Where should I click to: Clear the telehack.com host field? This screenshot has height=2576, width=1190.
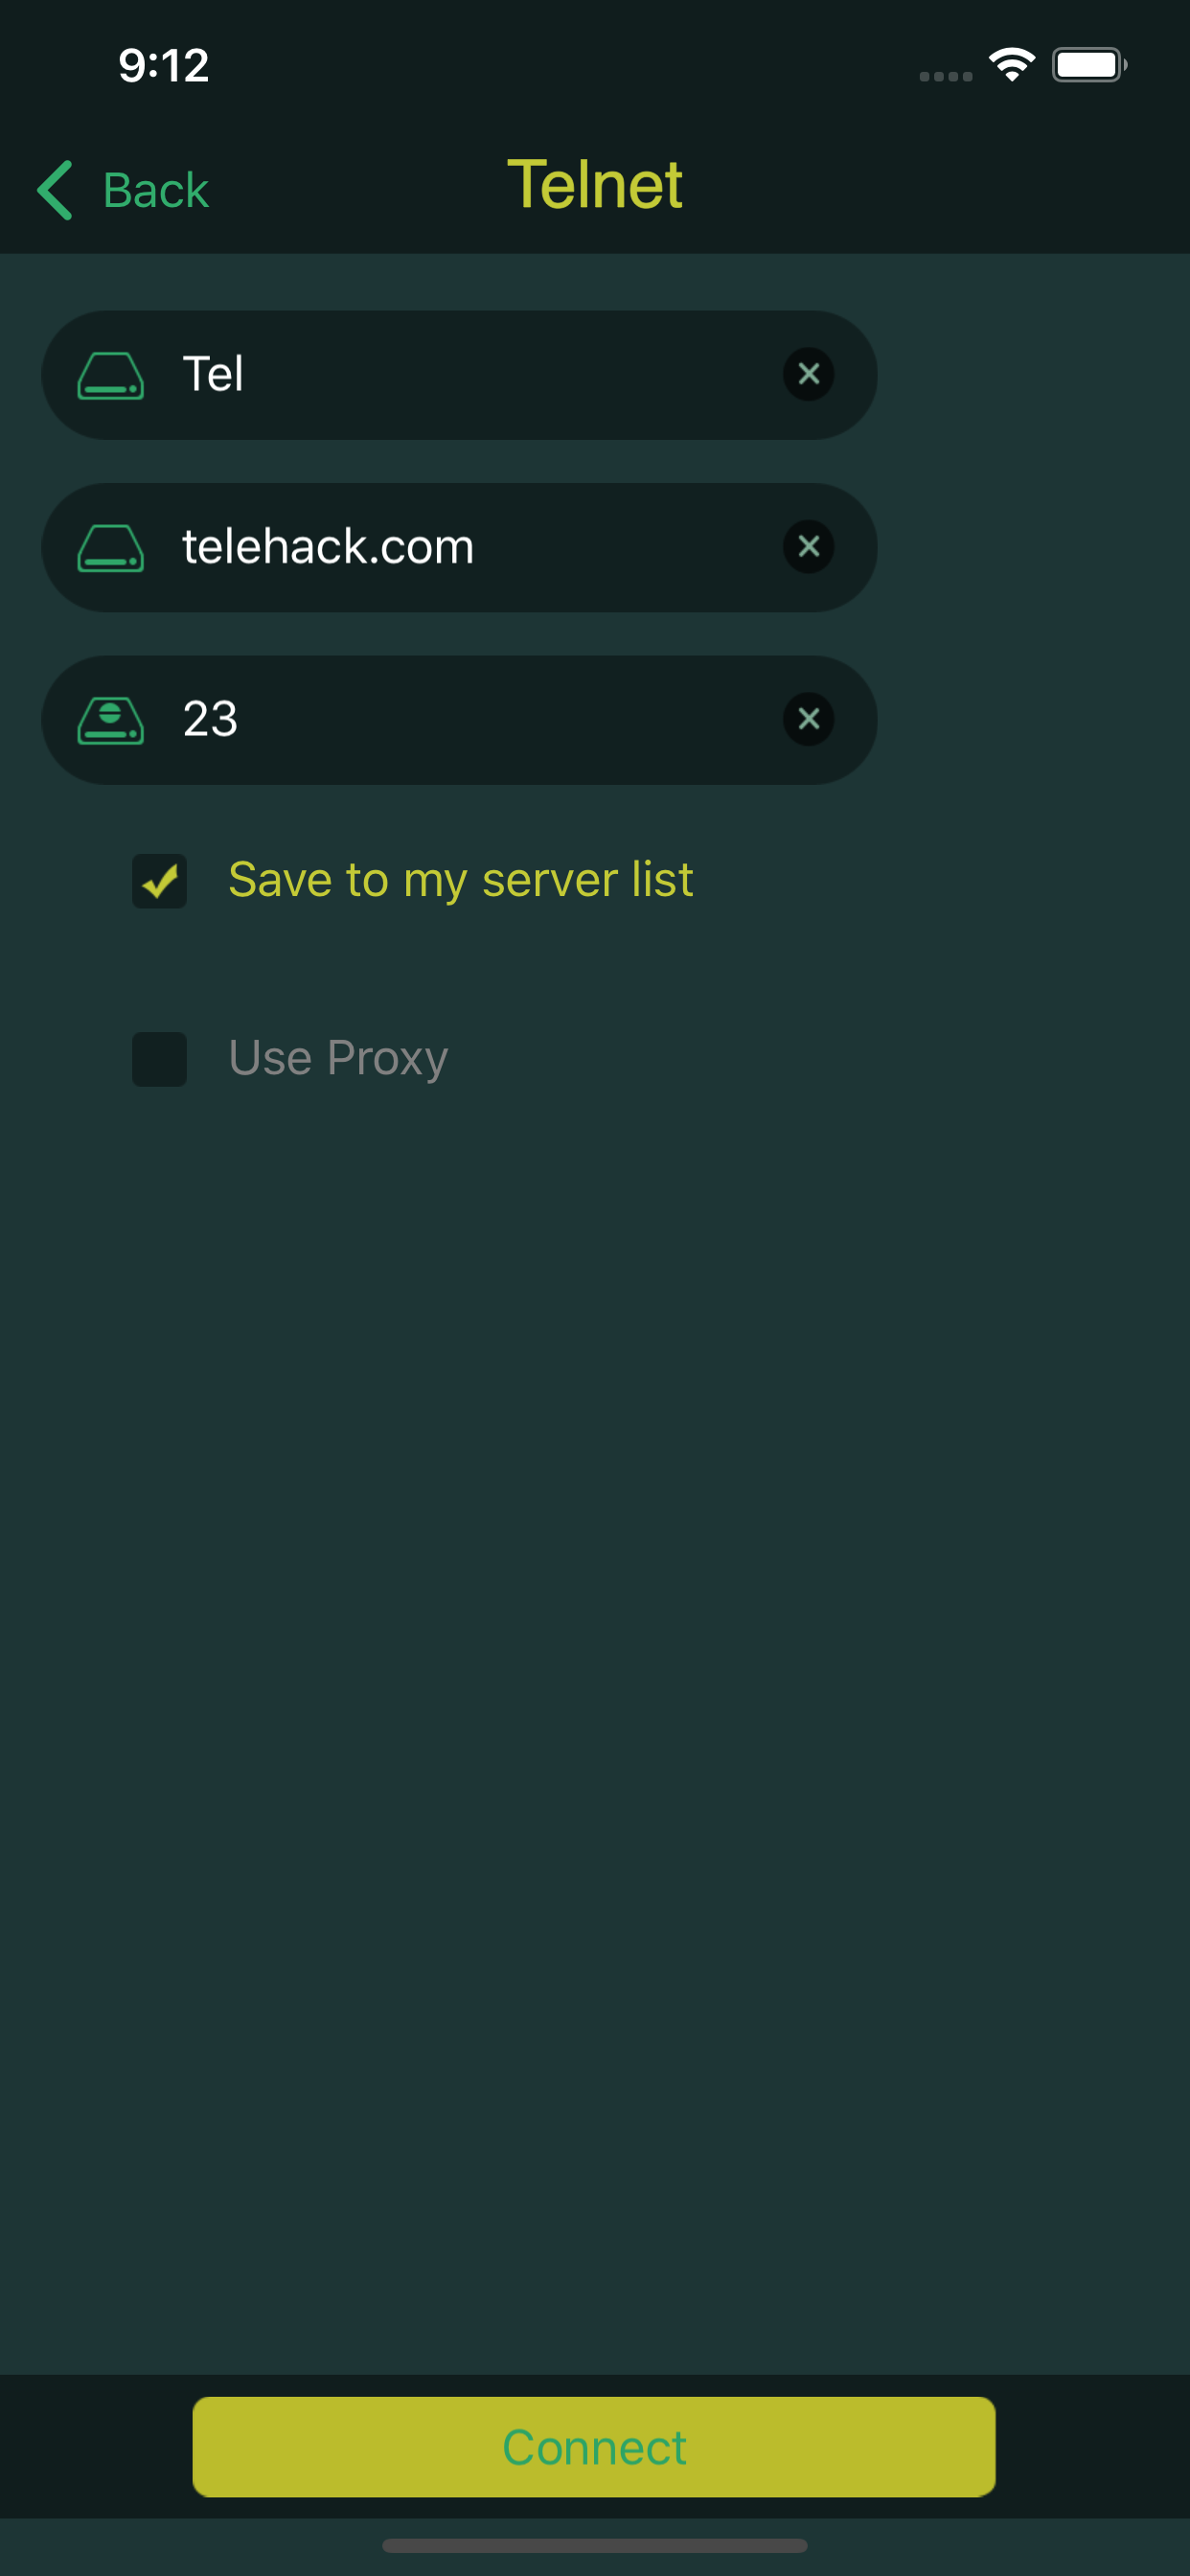809,547
